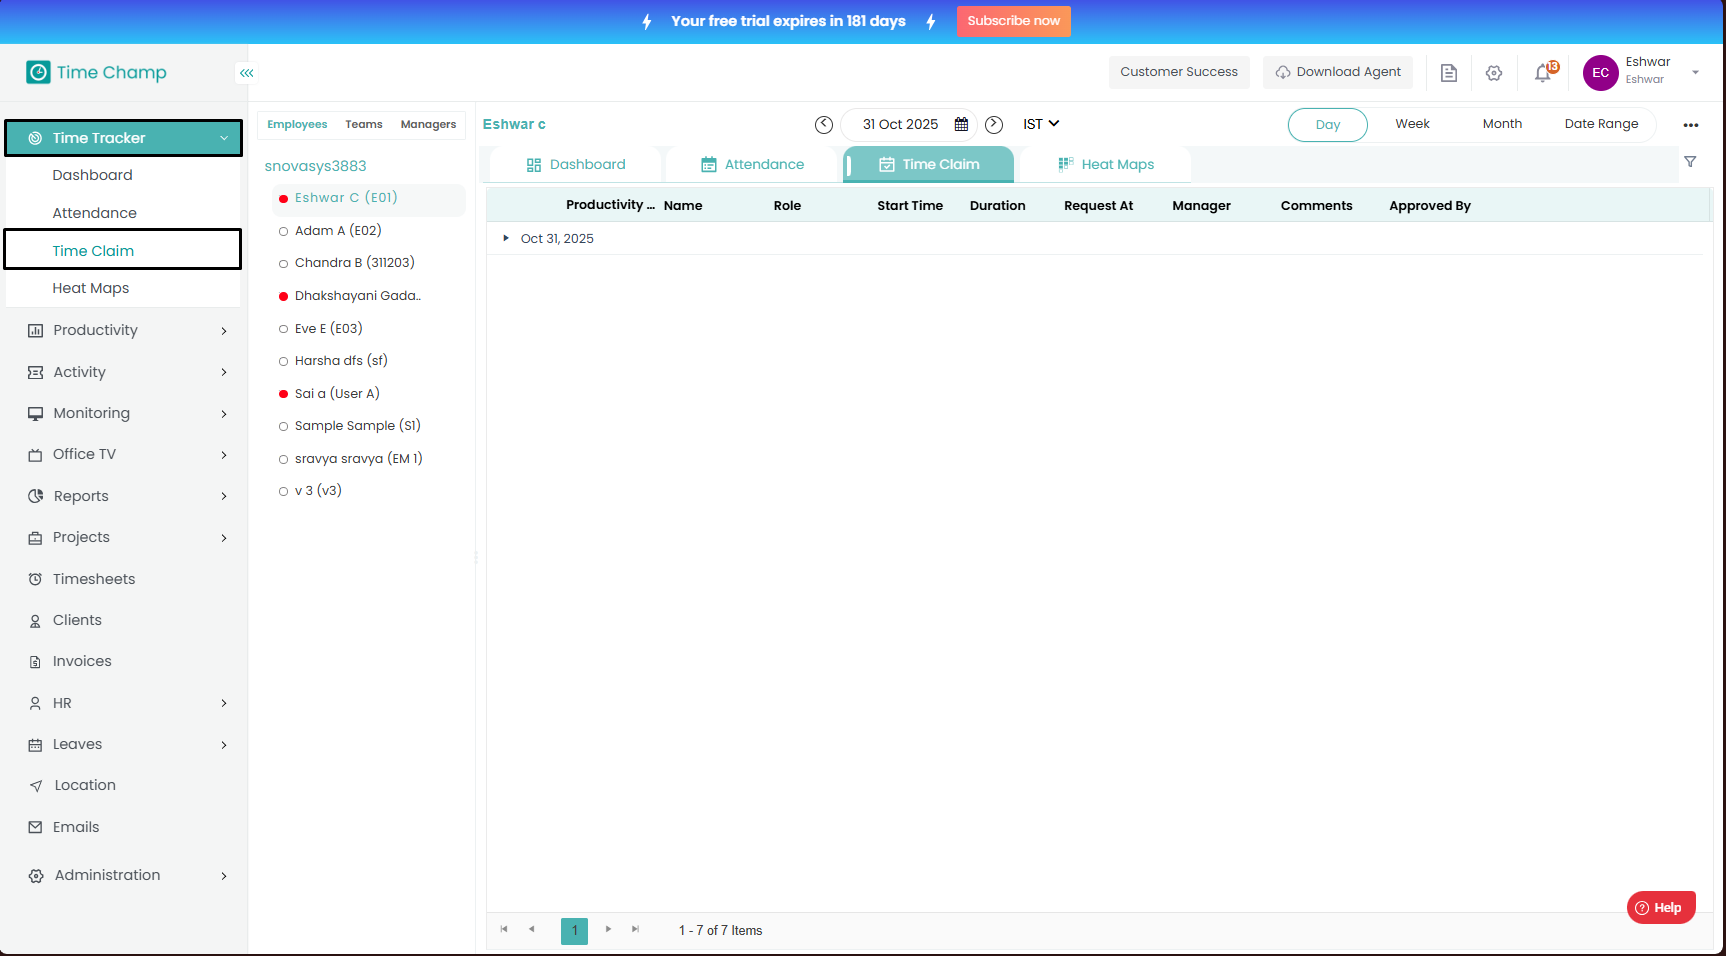Click the filter funnel icon
Screen dimensions: 1726x956
(1690, 162)
